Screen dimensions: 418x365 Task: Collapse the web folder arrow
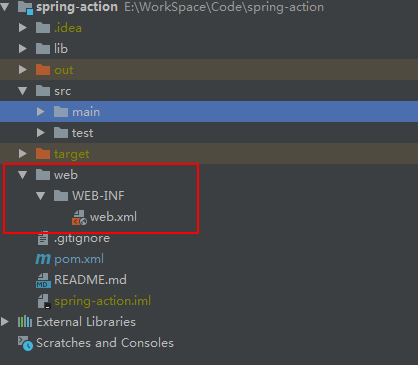[23, 175]
